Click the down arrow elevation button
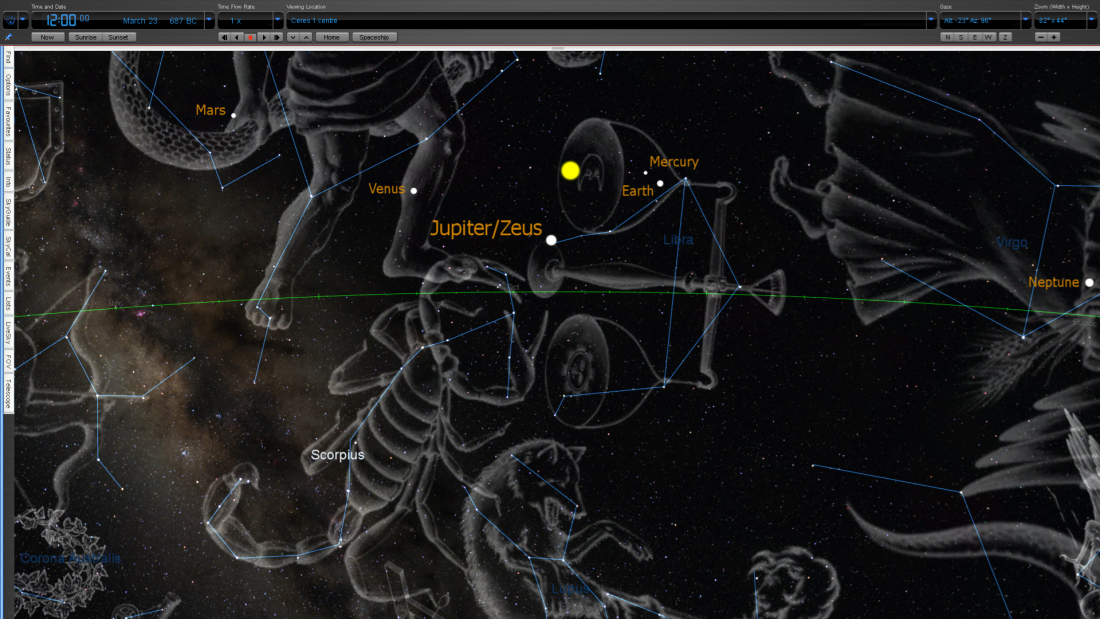 (x=293, y=37)
